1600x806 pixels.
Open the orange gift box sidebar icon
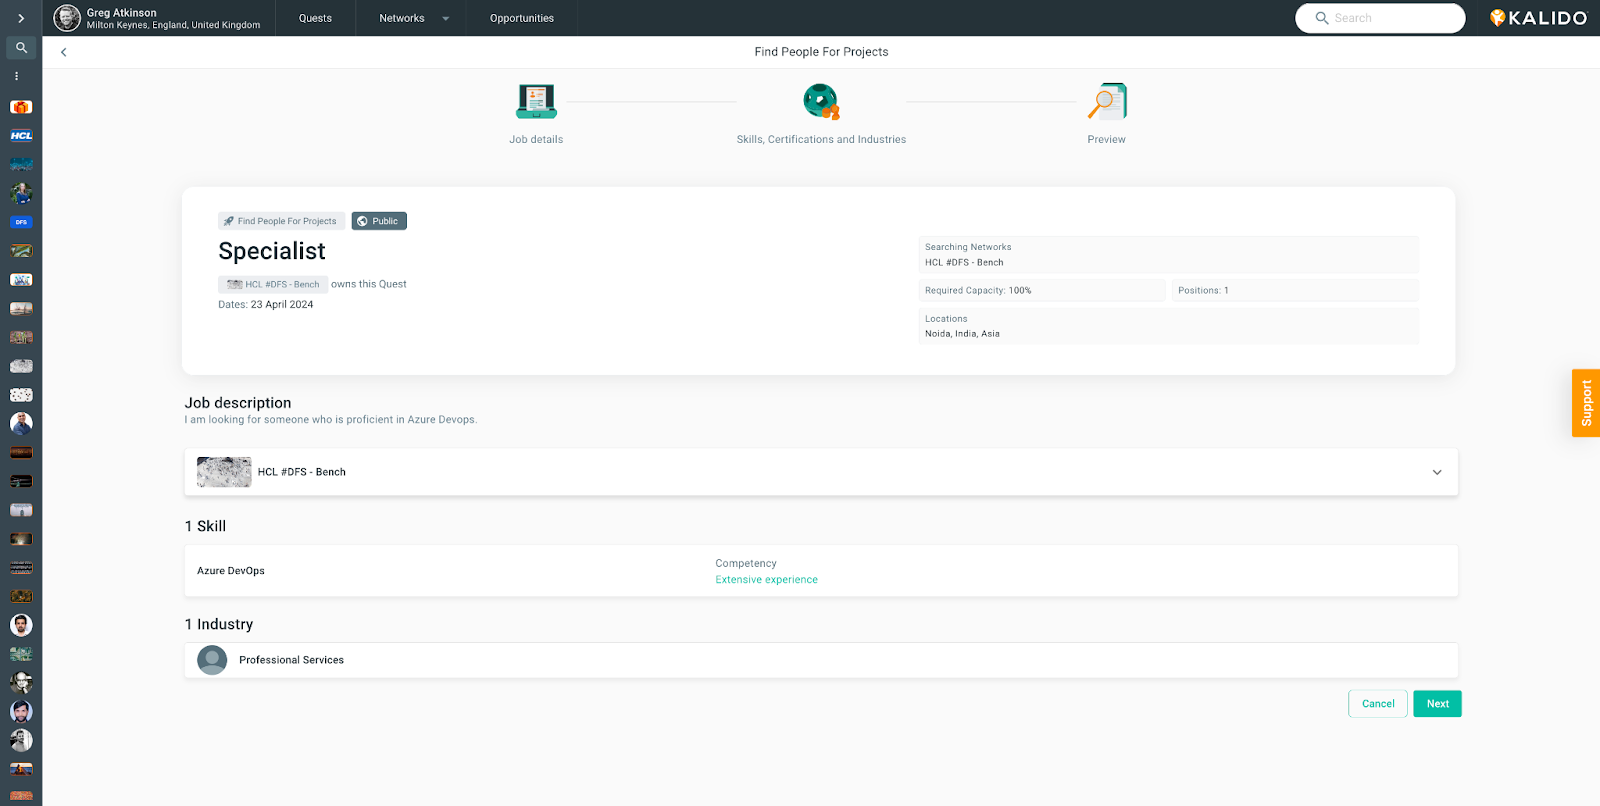click(21, 107)
